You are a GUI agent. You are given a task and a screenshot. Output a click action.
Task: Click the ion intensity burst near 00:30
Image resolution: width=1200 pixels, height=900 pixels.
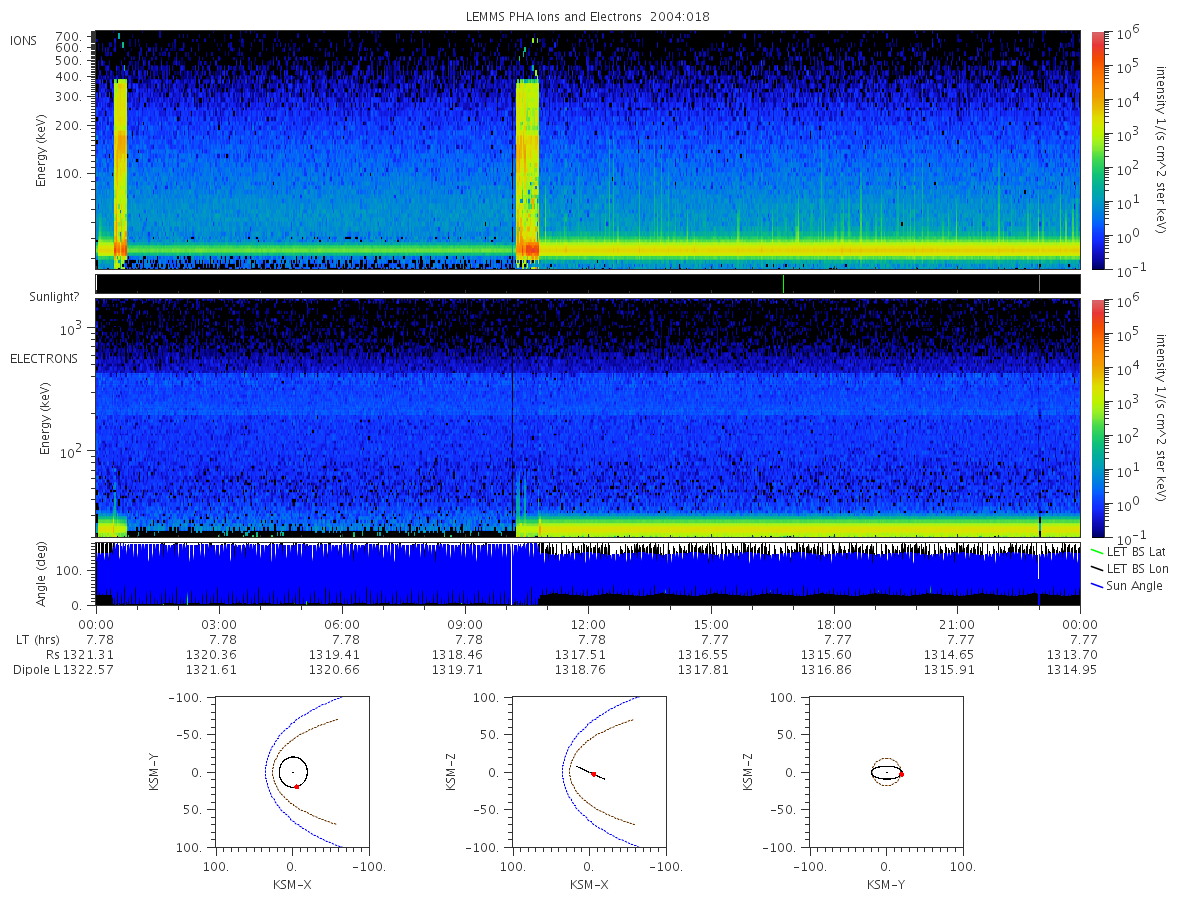click(120, 174)
